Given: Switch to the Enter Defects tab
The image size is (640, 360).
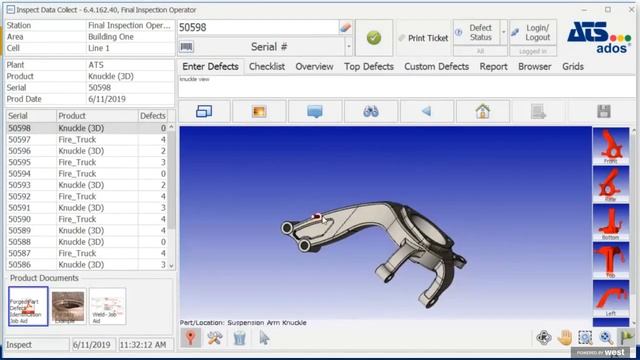Looking at the screenshot, I should coord(210,67).
